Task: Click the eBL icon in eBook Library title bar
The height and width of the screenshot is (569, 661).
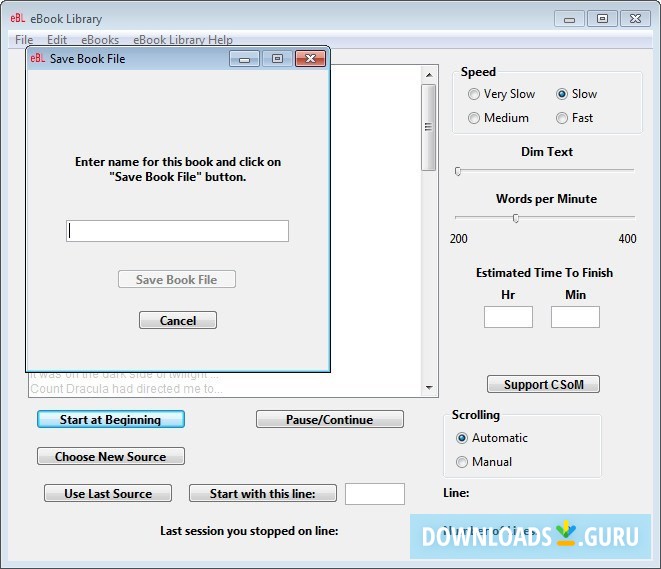Action: (x=18, y=18)
